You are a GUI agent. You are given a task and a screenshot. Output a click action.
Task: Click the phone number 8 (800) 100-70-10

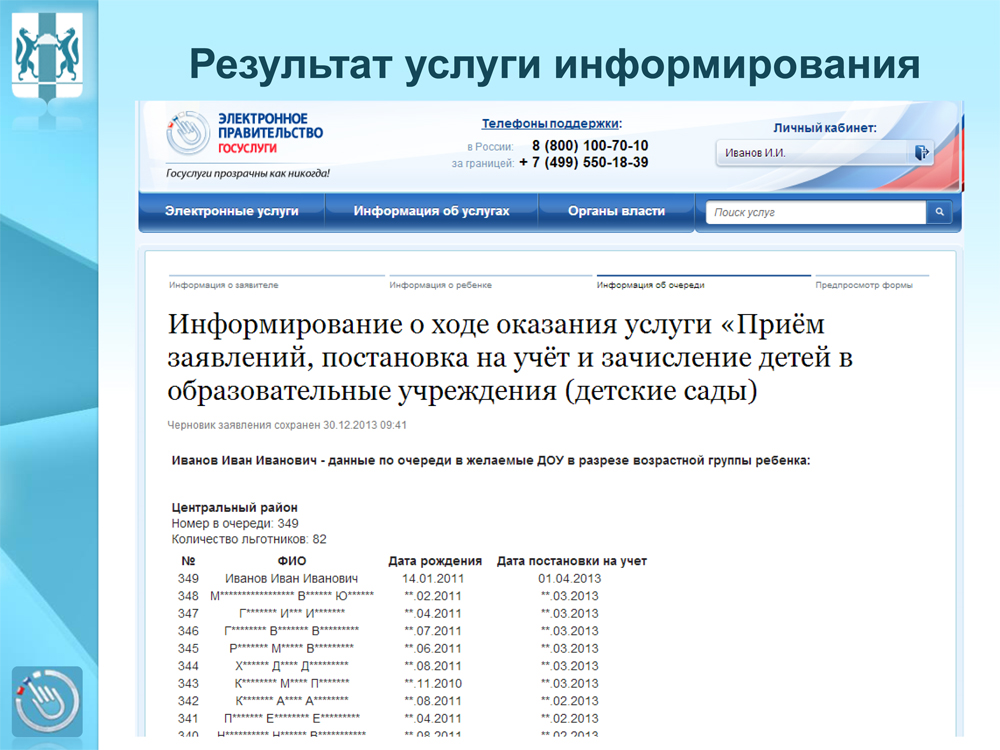590,145
